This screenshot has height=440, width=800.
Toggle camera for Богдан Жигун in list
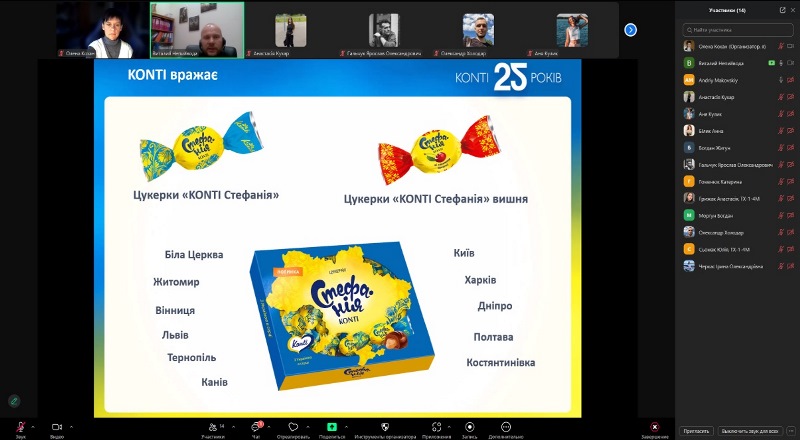coord(791,148)
